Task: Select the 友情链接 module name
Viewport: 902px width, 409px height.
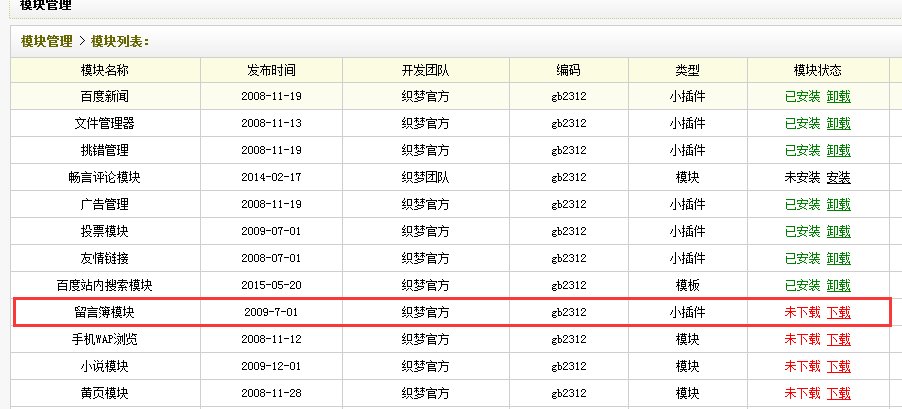Action: (x=104, y=258)
